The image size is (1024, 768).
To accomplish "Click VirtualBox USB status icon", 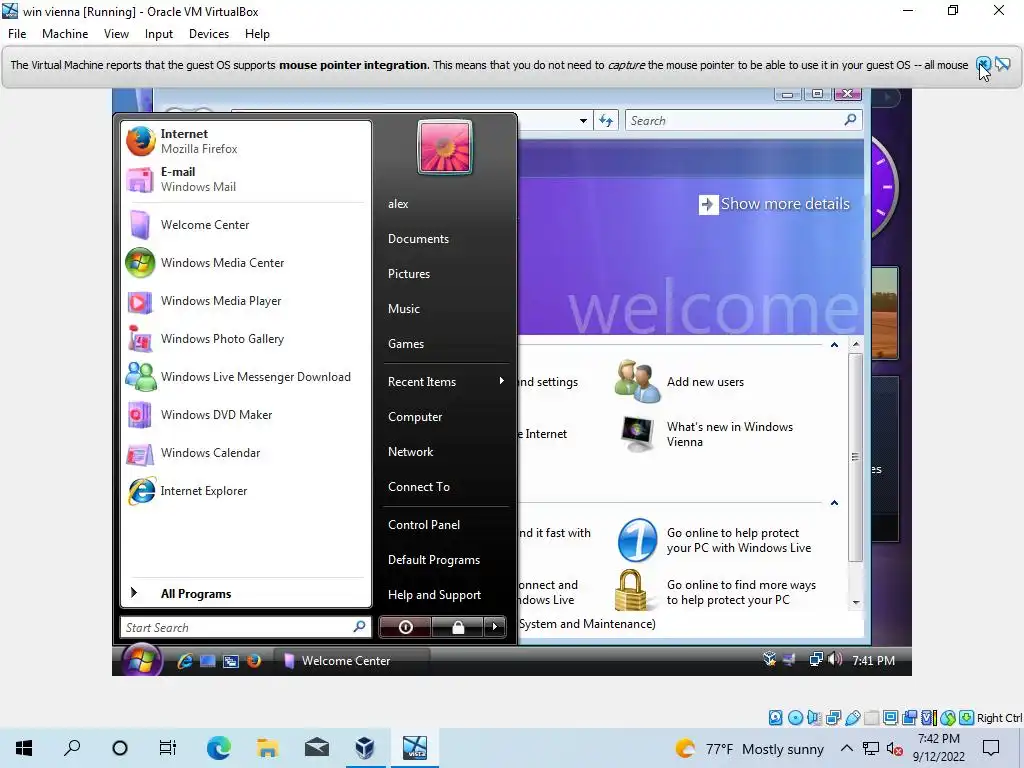I will (852, 718).
